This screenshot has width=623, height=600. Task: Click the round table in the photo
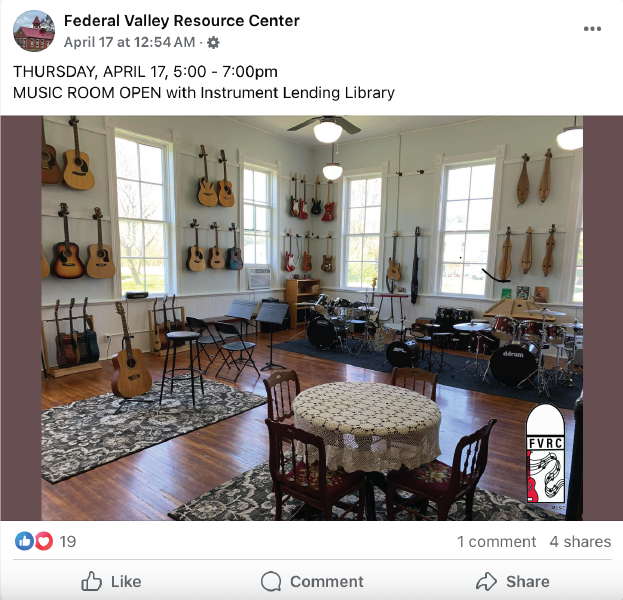pos(367,425)
